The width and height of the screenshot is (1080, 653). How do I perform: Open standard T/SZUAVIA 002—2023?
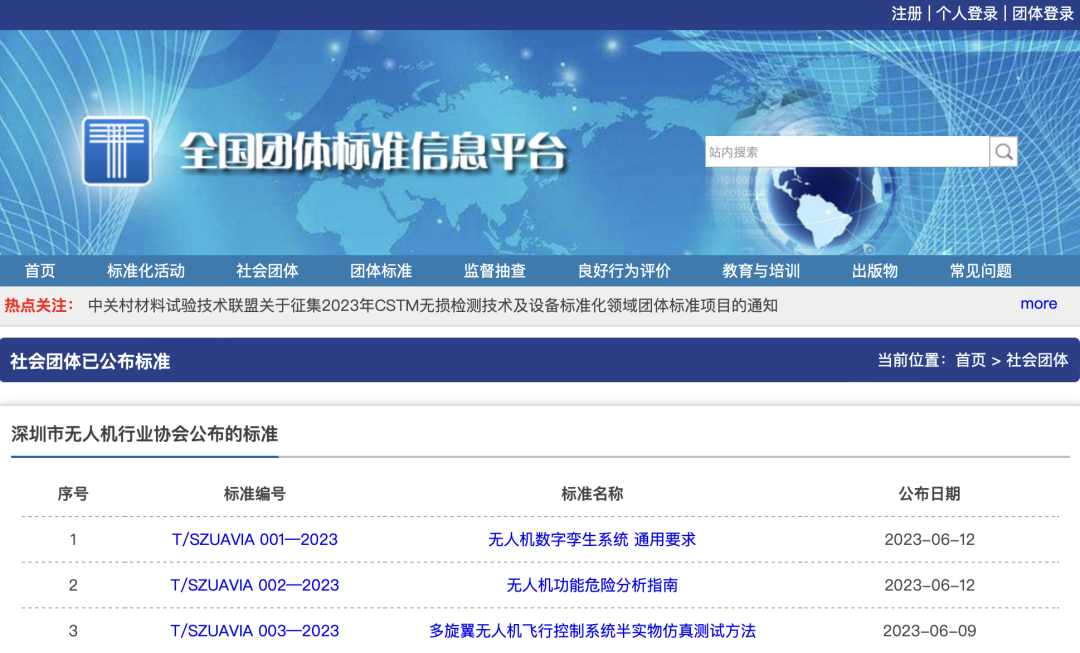tap(255, 585)
